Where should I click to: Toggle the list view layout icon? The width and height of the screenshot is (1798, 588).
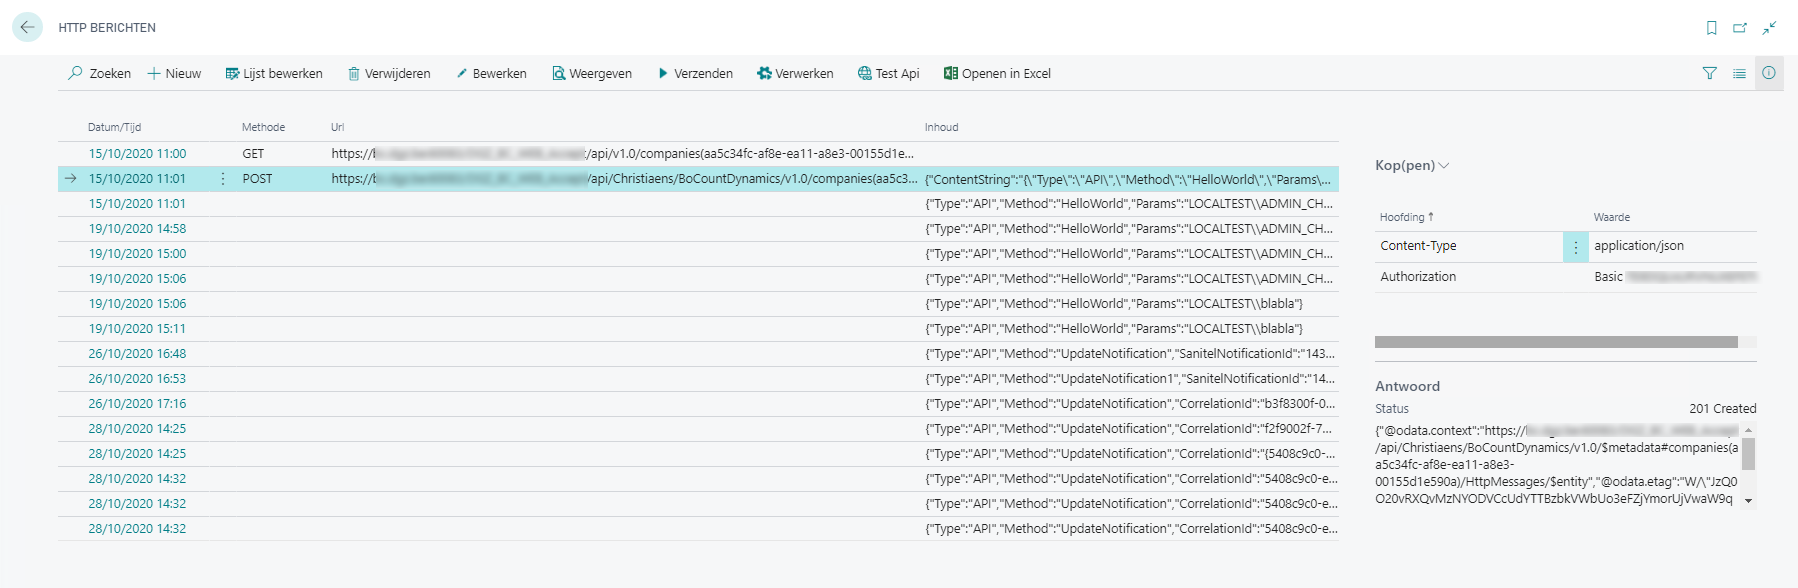click(1739, 73)
